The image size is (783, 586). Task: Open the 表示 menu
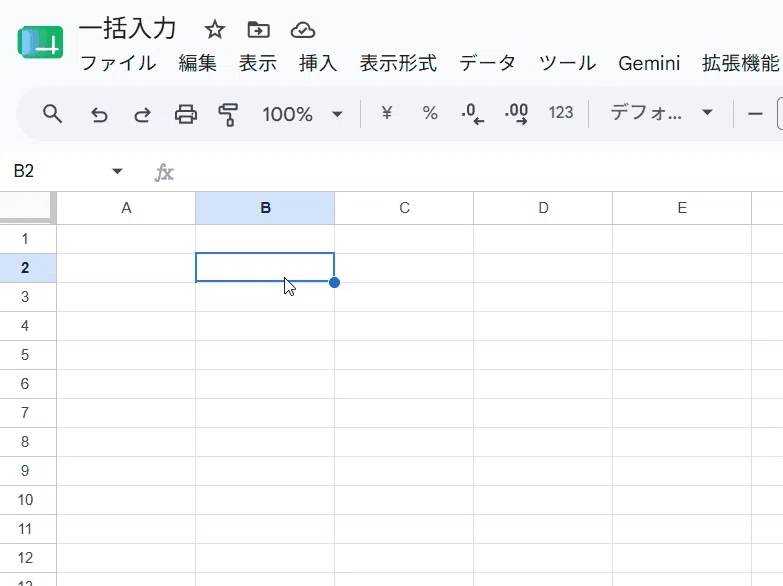point(258,63)
